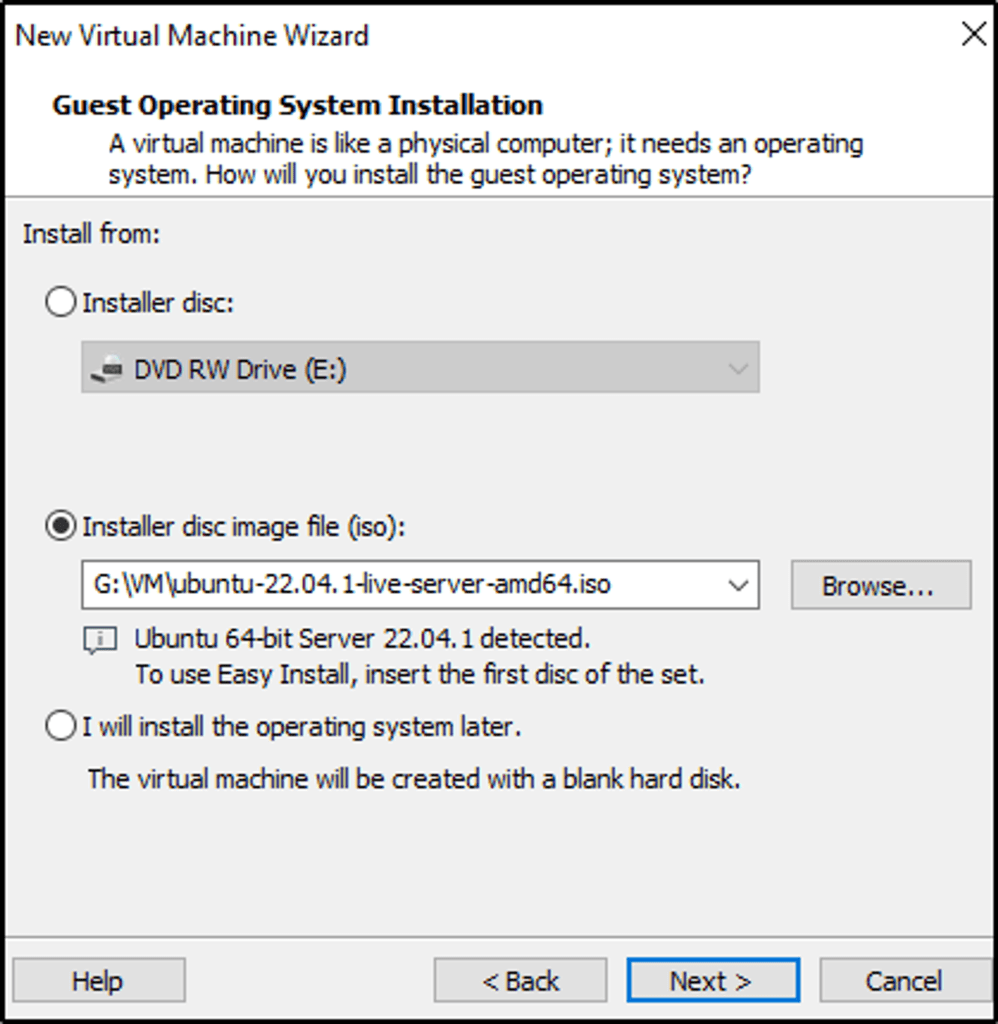
Task: Click the "To use Easy Install" hint text
Action: 420,674
